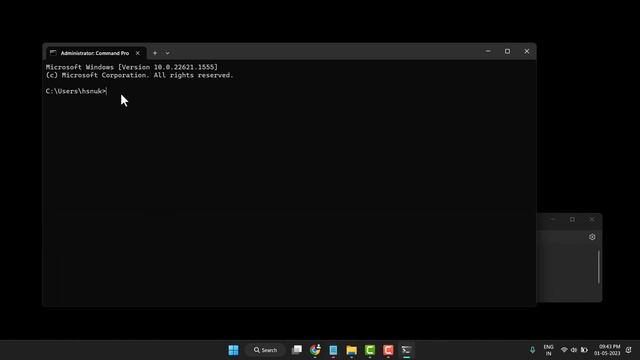Viewport: 640px width, 360px height.
Task: Close the background window
Action: 592,220
